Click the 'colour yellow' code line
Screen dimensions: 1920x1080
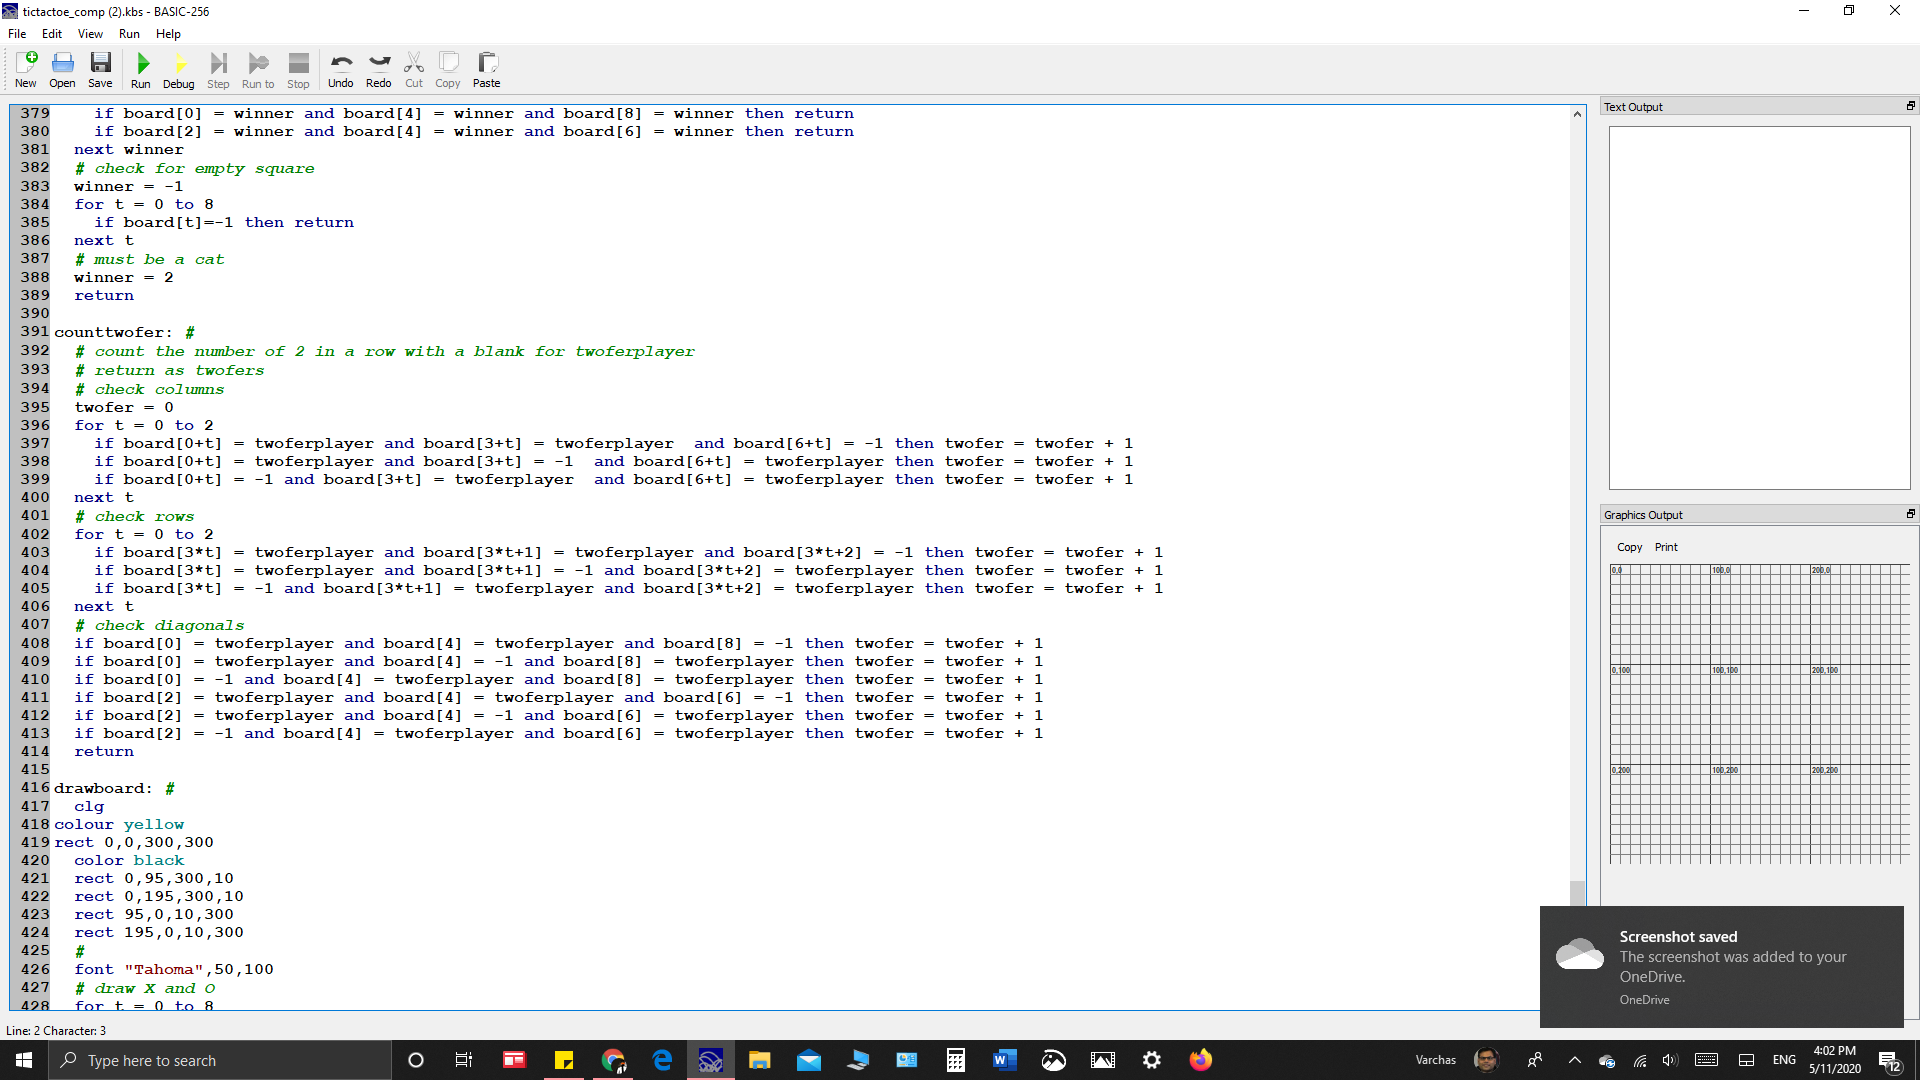click(x=119, y=824)
